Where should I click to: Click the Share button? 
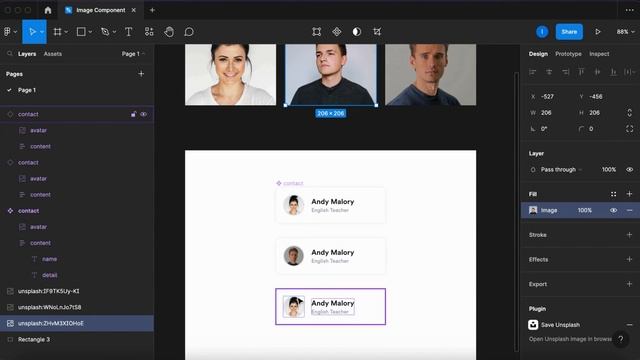click(x=569, y=32)
